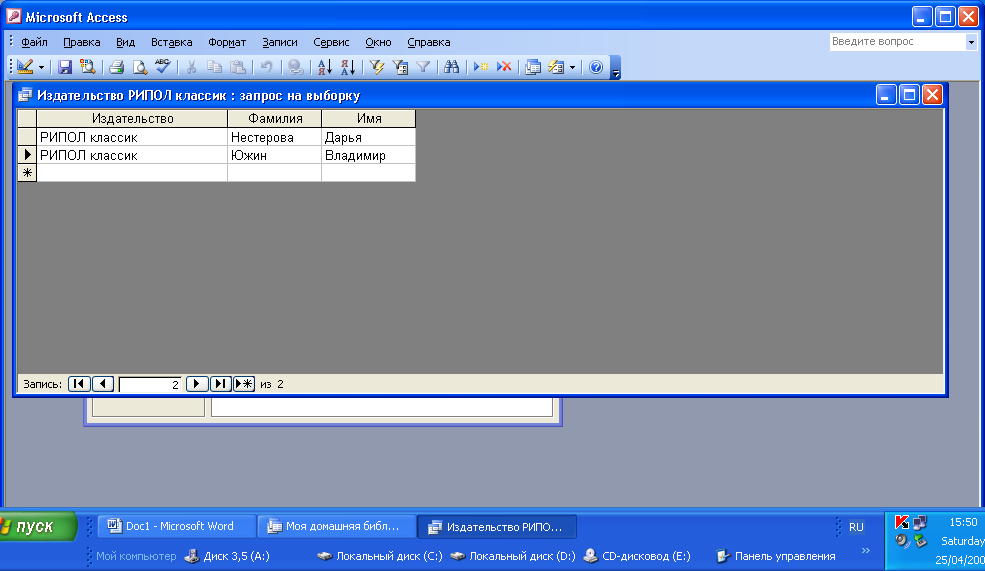The width and height of the screenshot is (985, 571).
Task: Click the Undo arrow icon
Action: (266, 67)
